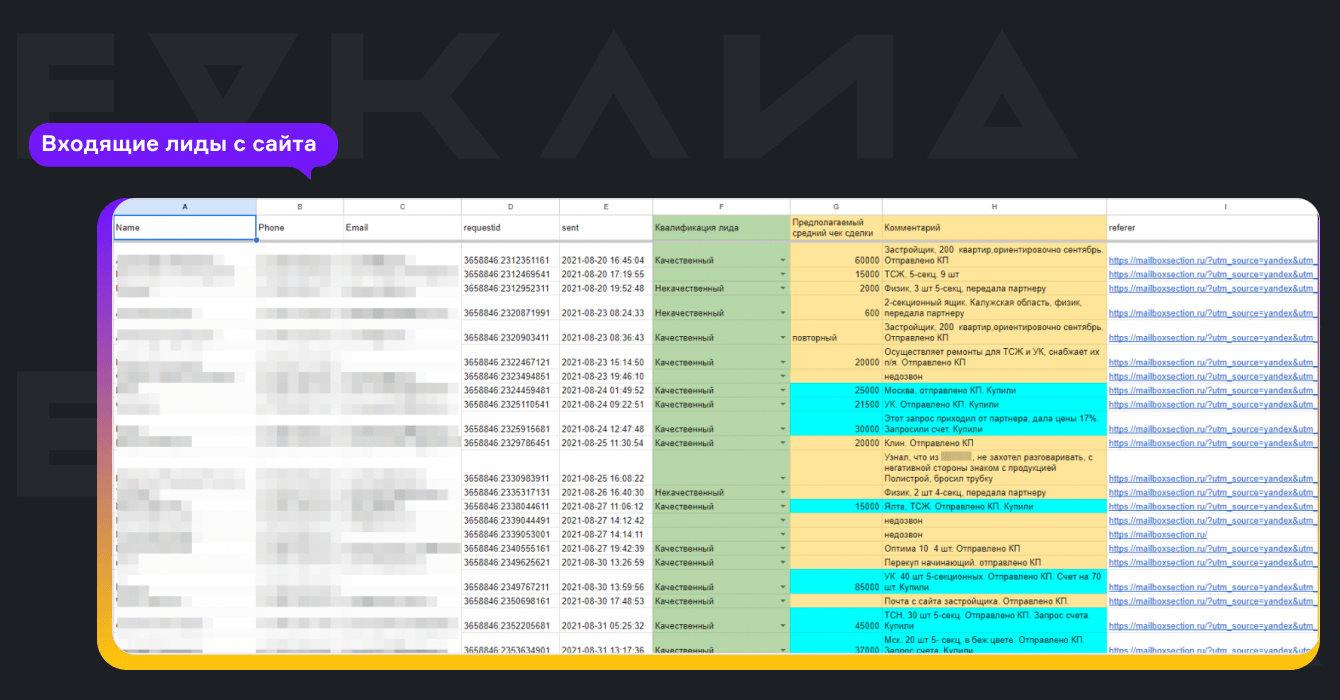Viewport: 1340px width, 700px height.
Task: Select requestid cell 3658846:2350698161
Action: coord(510,601)
